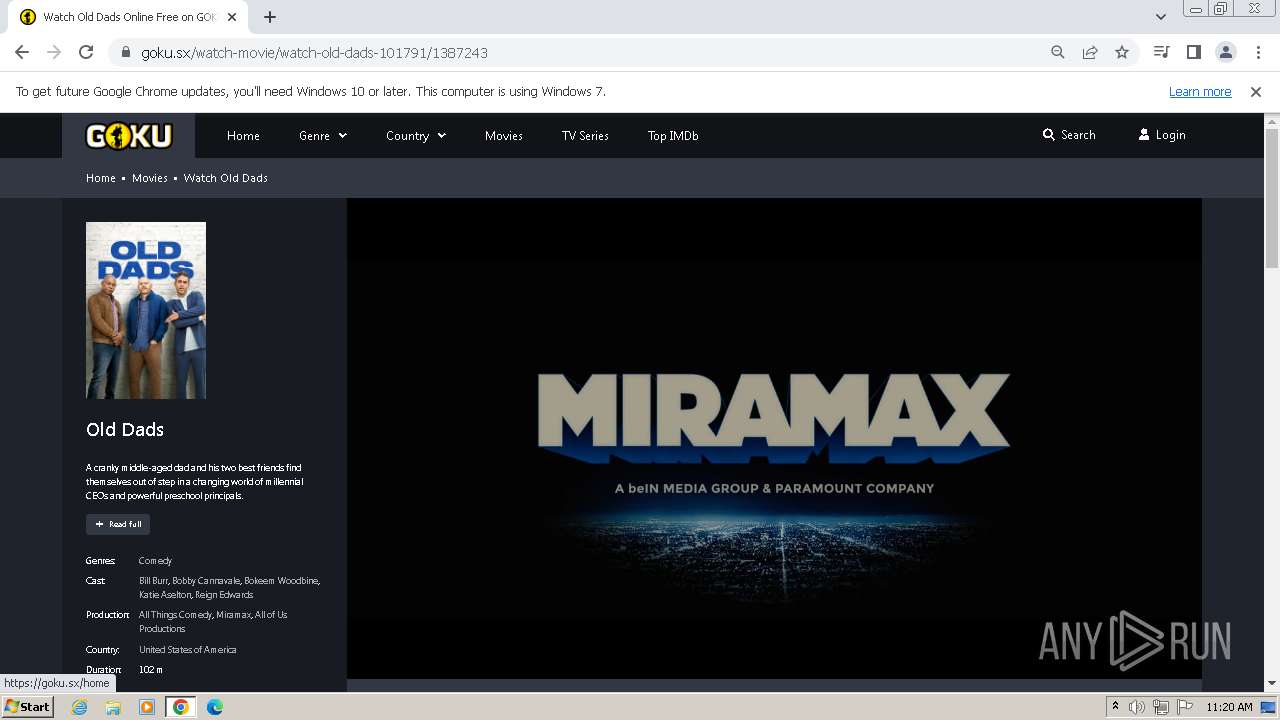Open the TV Series nav item
Screen dimensions: 1280x720
click(x=585, y=136)
